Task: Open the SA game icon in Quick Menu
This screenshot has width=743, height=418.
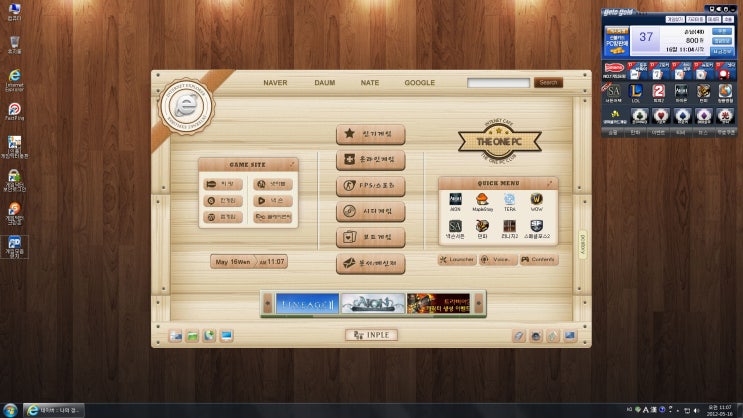Action: pyautogui.click(x=455, y=226)
